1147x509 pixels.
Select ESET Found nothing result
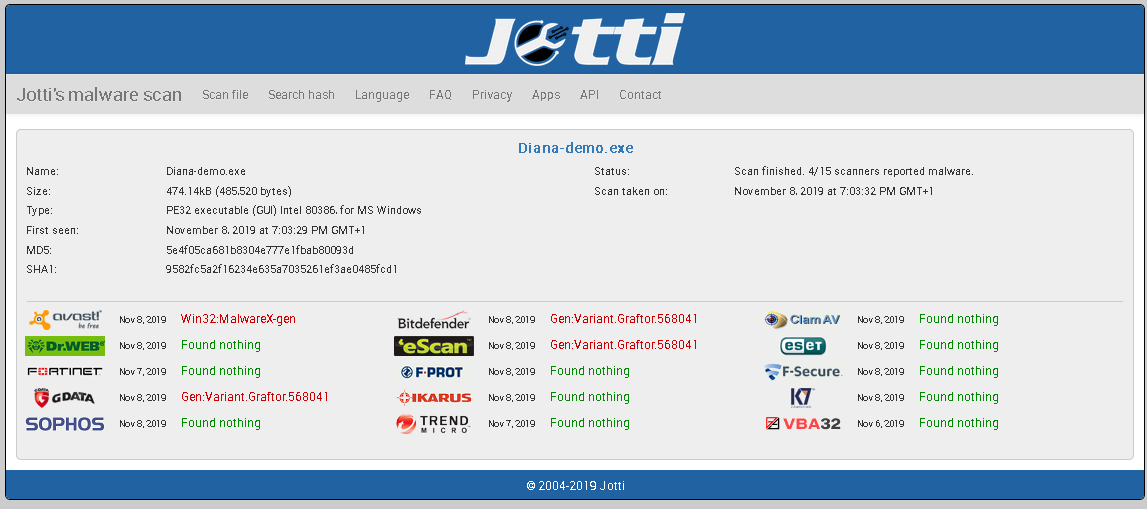(x=958, y=344)
